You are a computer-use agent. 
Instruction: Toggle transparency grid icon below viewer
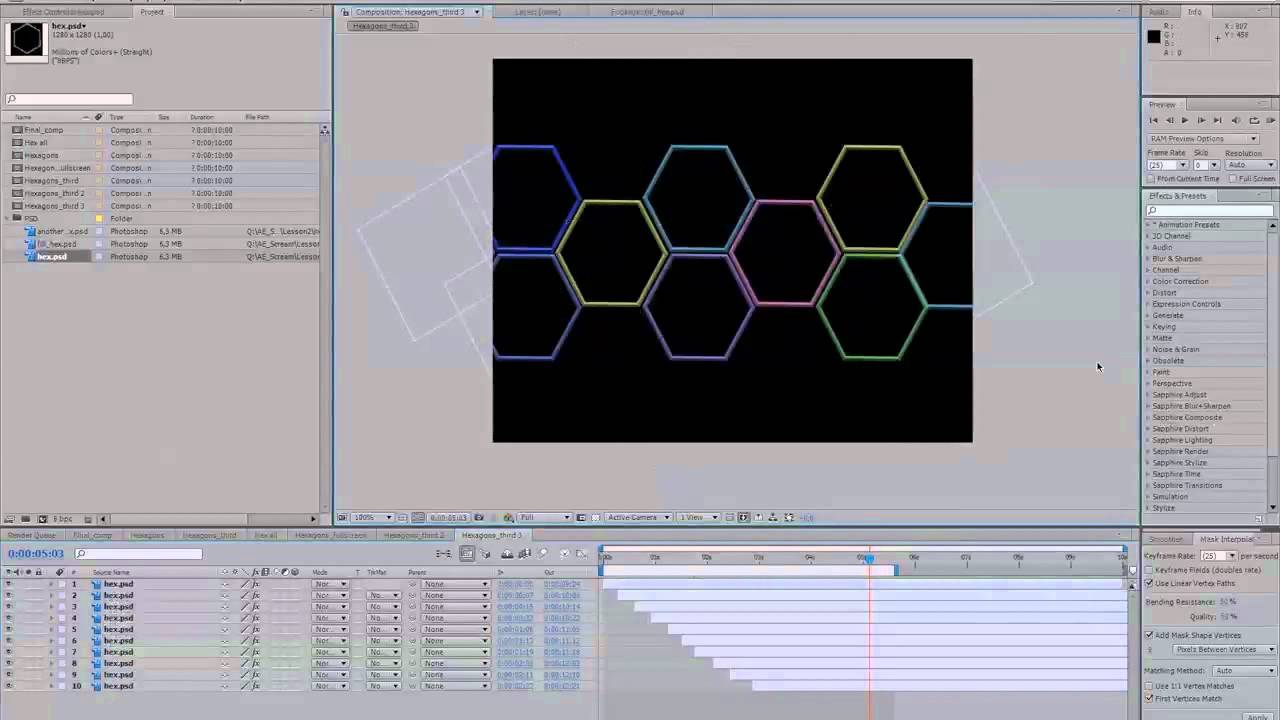[x=595, y=517]
